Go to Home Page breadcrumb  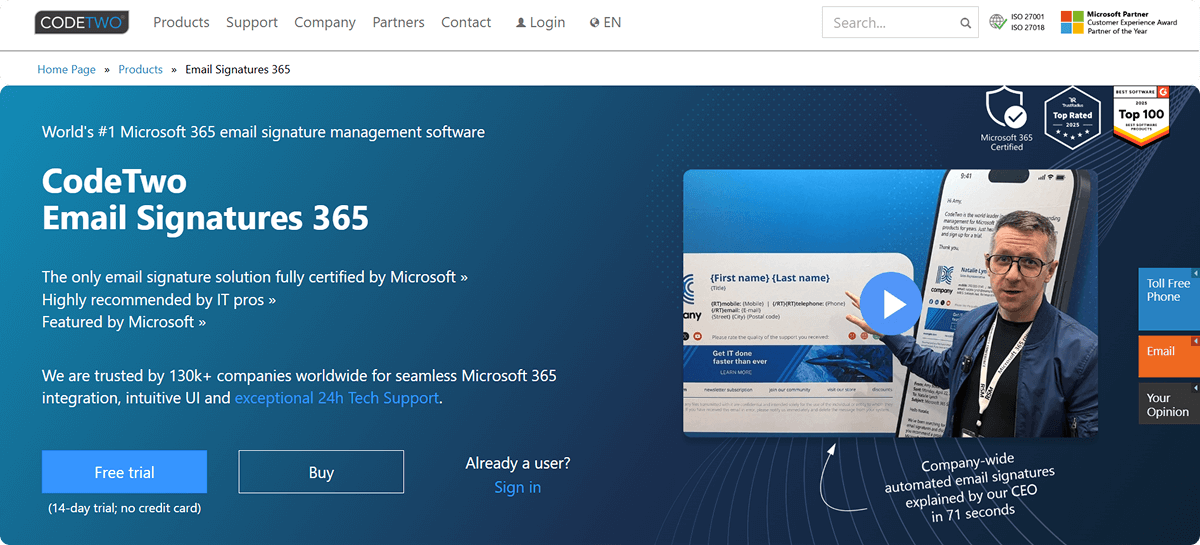click(67, 69)
